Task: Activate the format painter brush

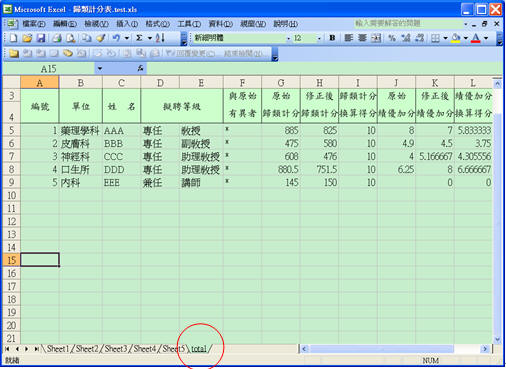Action: (100, 38)
